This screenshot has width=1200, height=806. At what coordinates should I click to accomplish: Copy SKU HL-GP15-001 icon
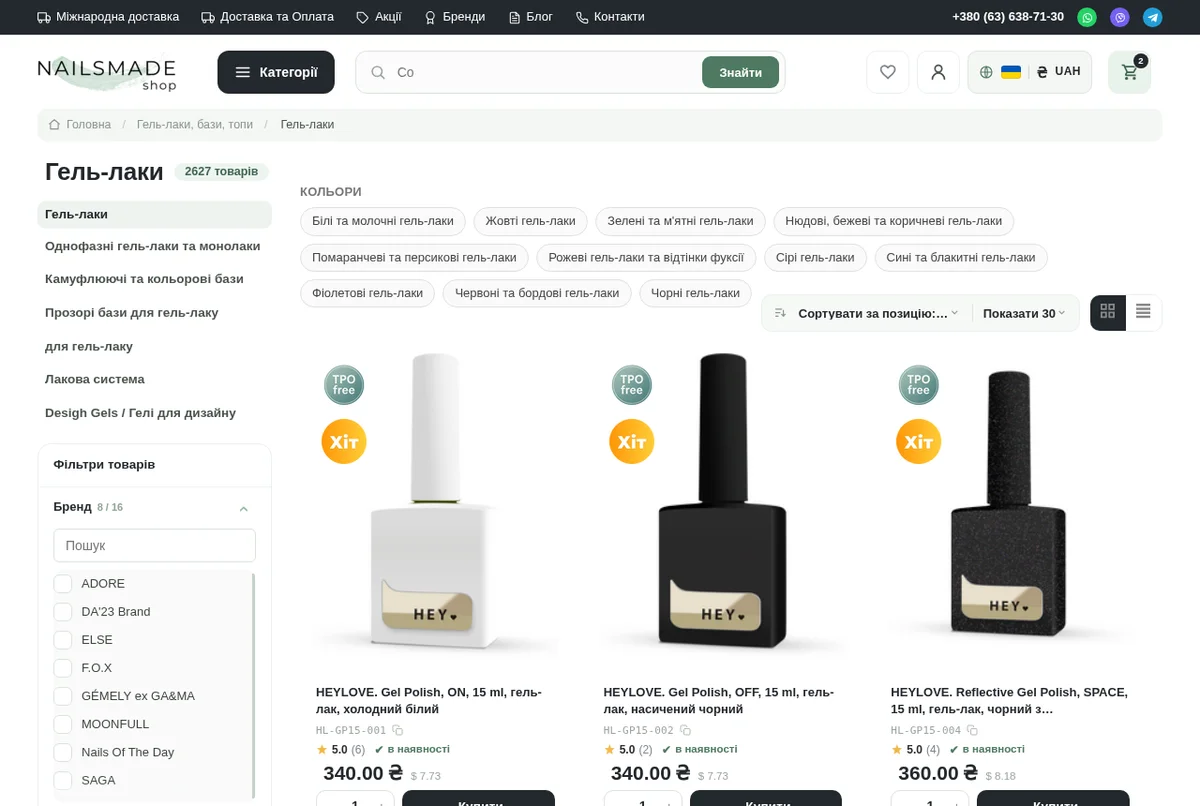[x=397, y=731]
